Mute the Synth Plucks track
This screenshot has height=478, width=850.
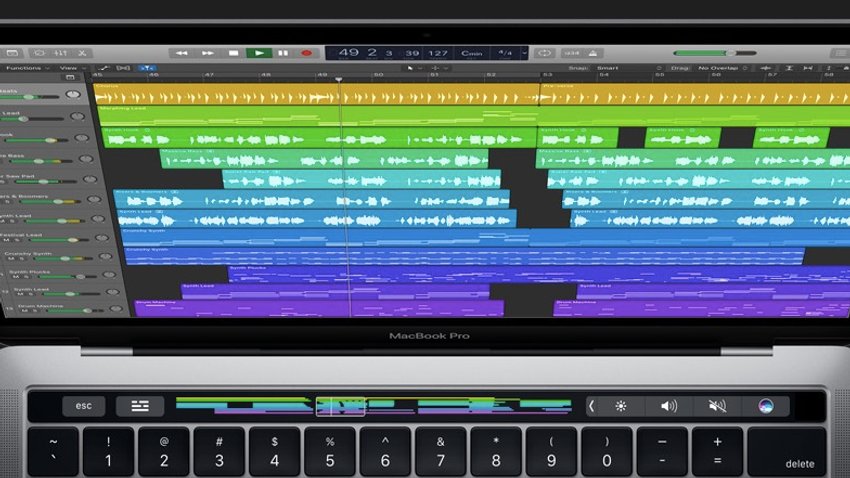pos(16,277)
